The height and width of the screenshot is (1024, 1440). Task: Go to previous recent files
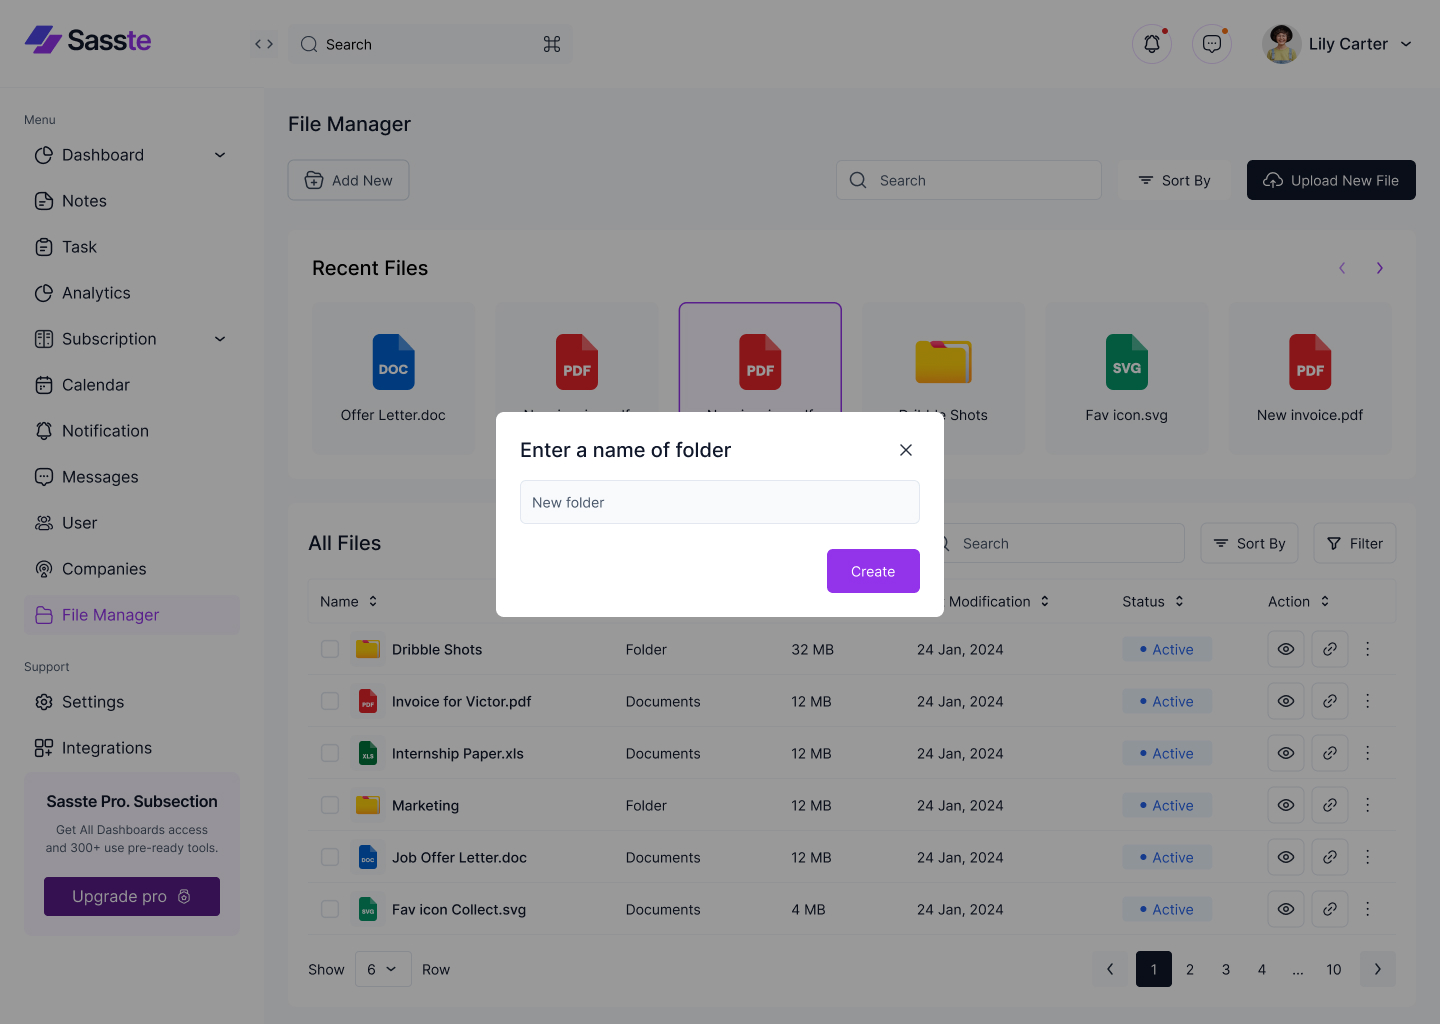coord(1342,268)
